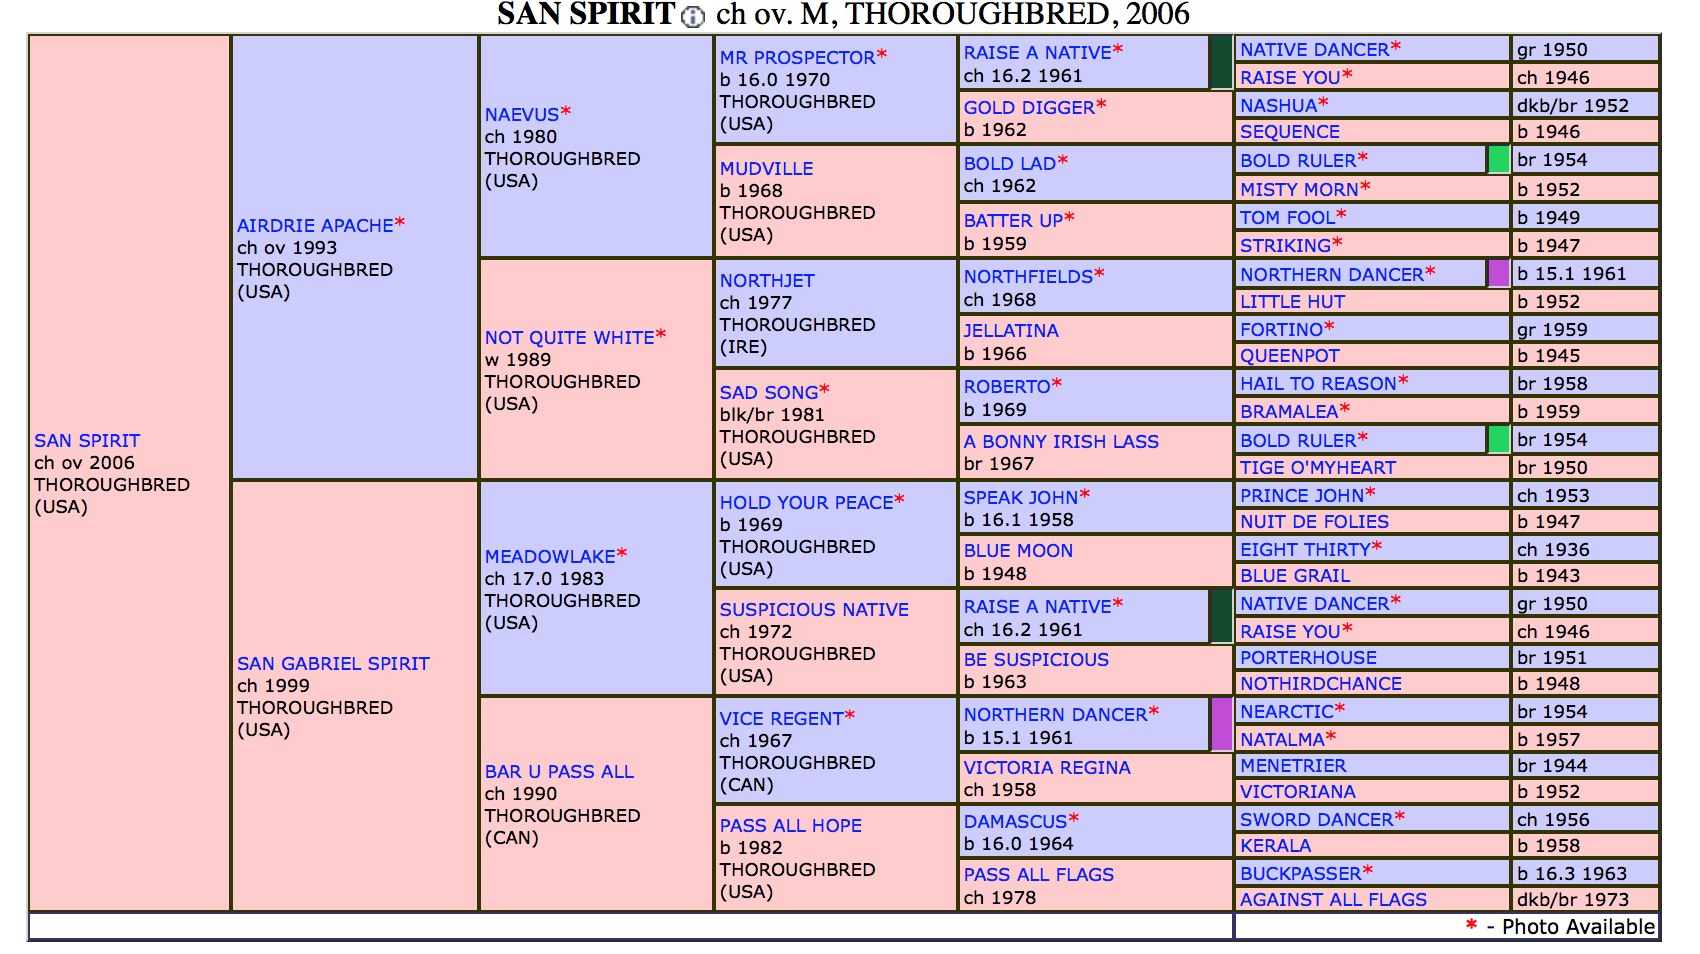
Task: Click the NUIT DE FOLIES link
Action: [1313, 521]
